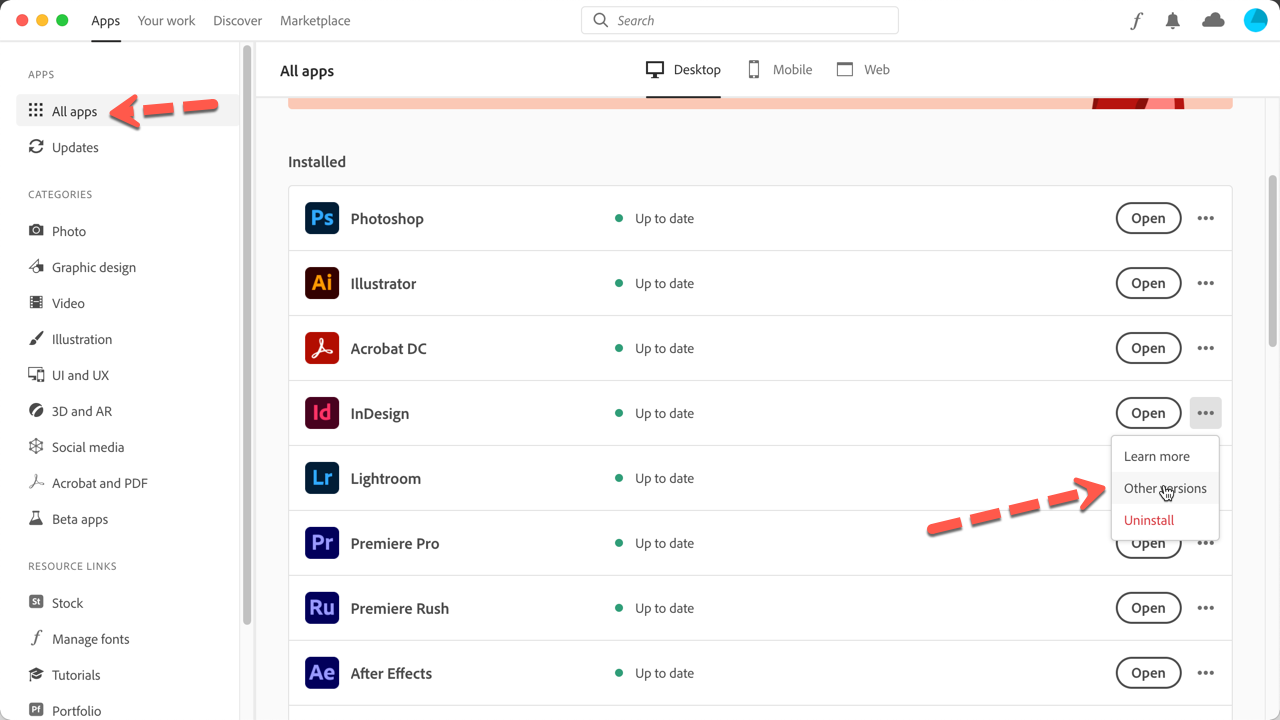
Task: Click the After Effects app icon
Action: pos(322,673)
